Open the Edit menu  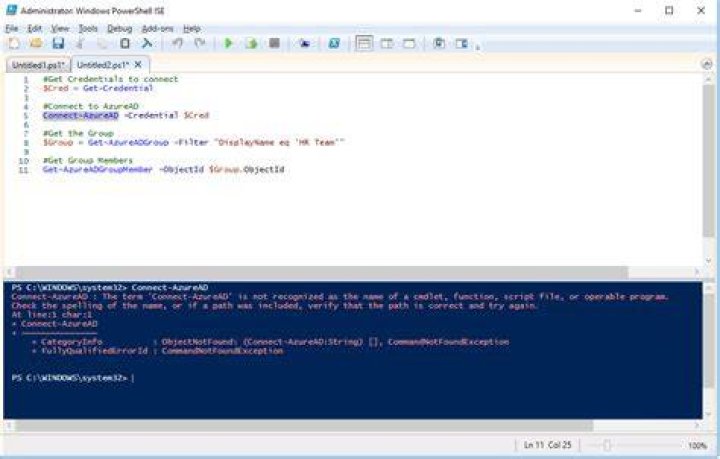coord(34,29)
